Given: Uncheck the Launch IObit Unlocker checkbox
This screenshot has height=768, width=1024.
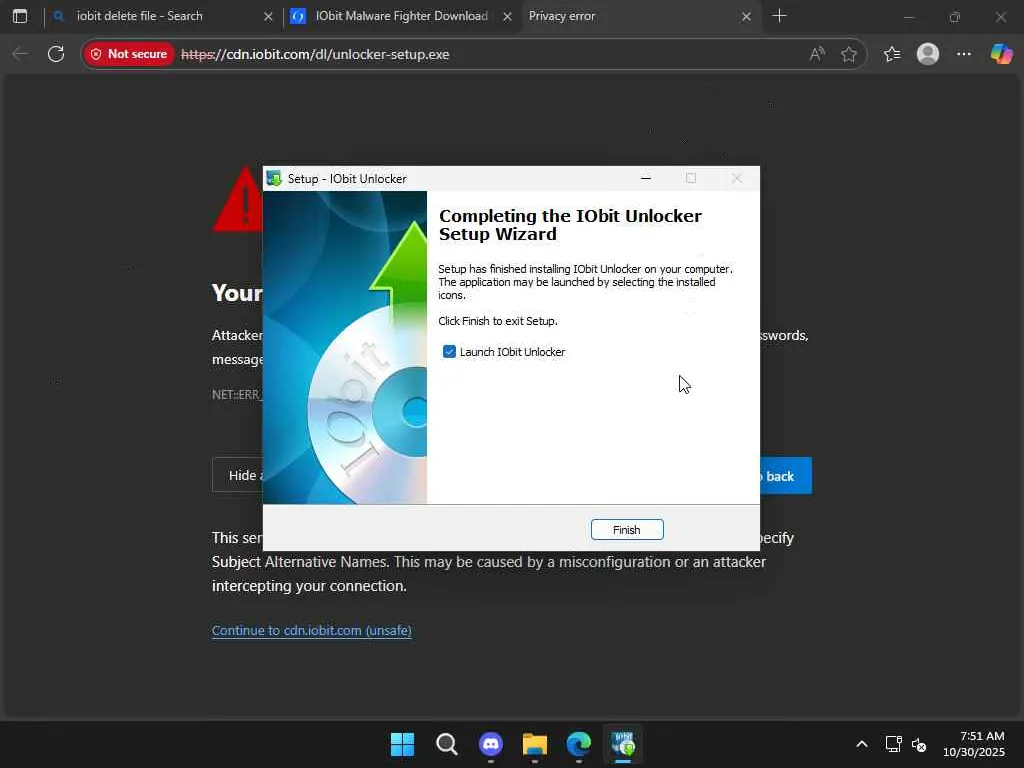Looking at the screenshot, I should pyautogui.click(x=449, y=352).
